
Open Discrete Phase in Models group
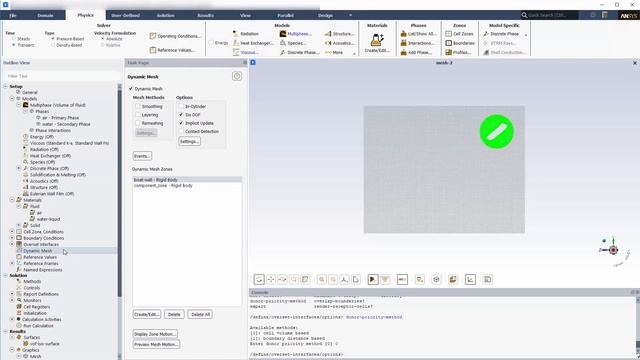(300, 52)
